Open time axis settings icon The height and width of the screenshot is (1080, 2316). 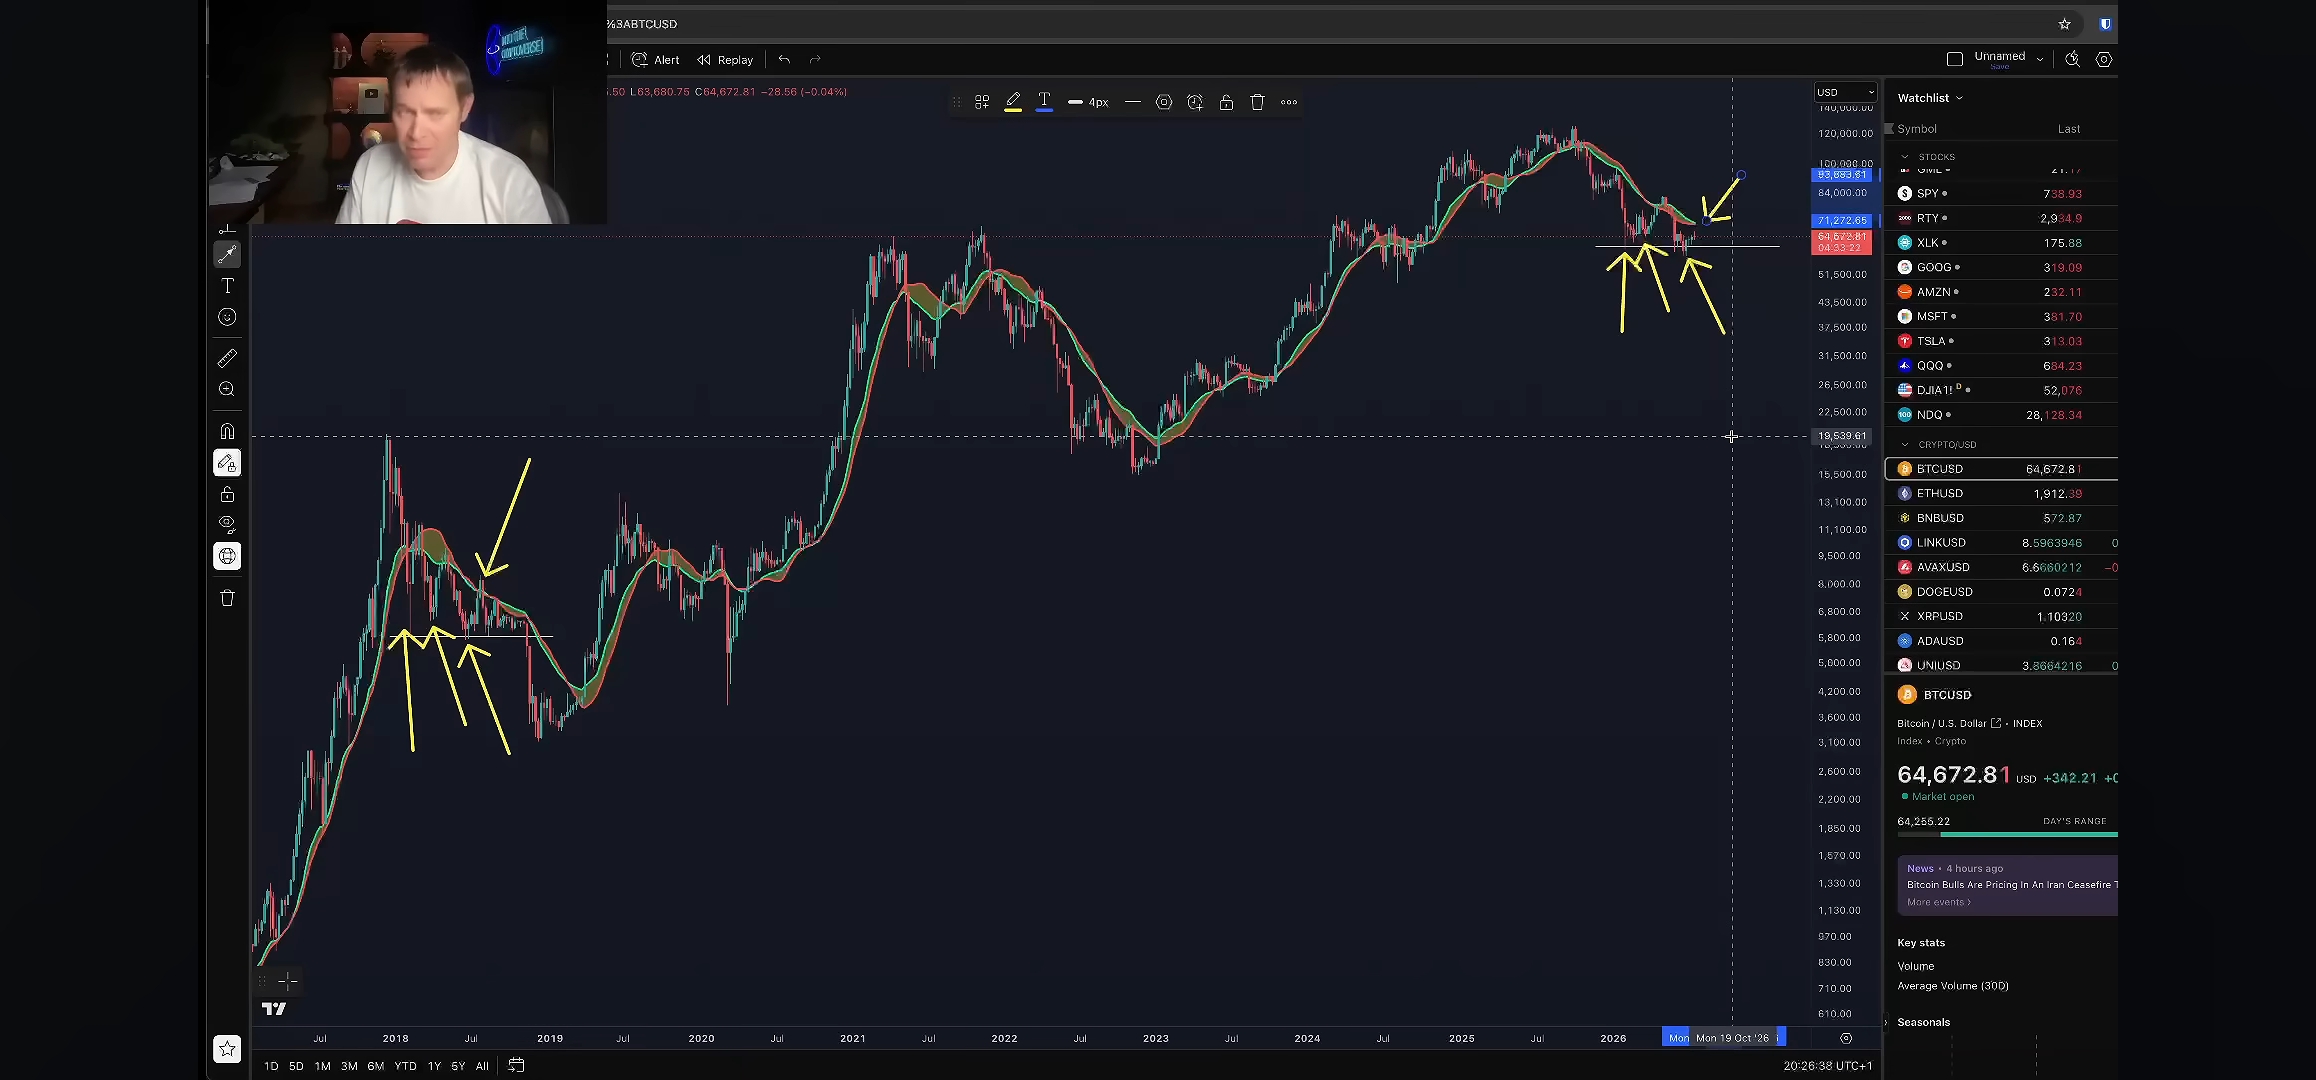pyautogui.click(x=1846, y=1038)
